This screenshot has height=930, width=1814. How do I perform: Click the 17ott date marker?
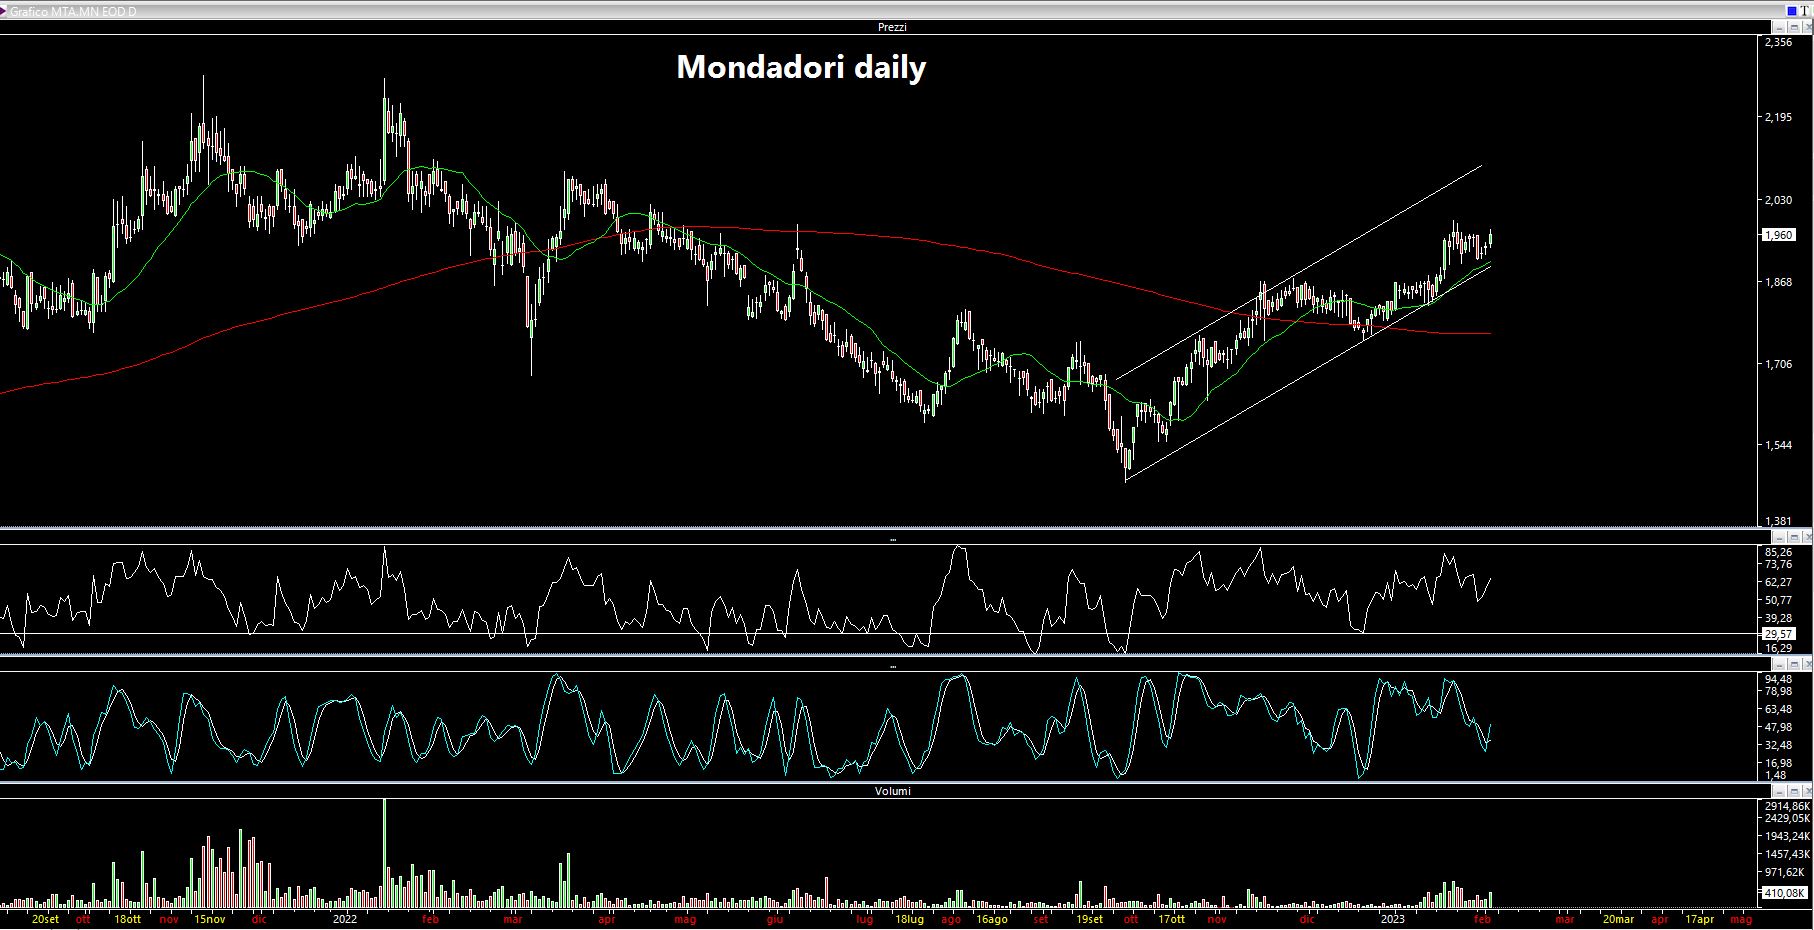[1171, 919]
